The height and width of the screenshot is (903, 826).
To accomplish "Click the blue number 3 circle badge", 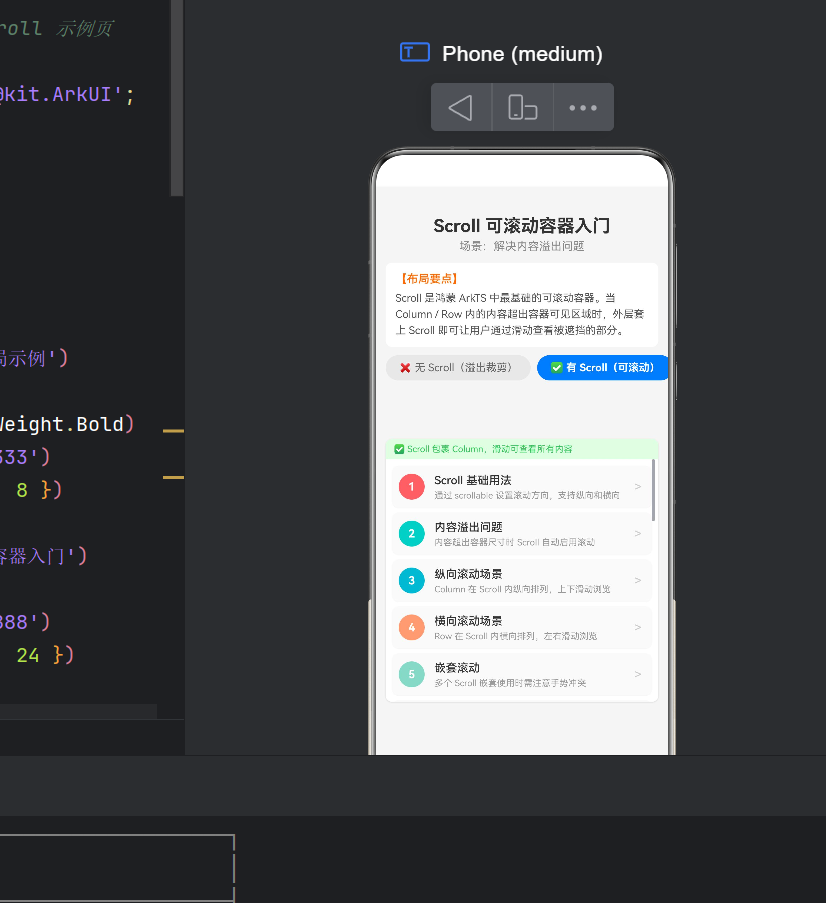I will pyautogui.click(x=411, y=580).
